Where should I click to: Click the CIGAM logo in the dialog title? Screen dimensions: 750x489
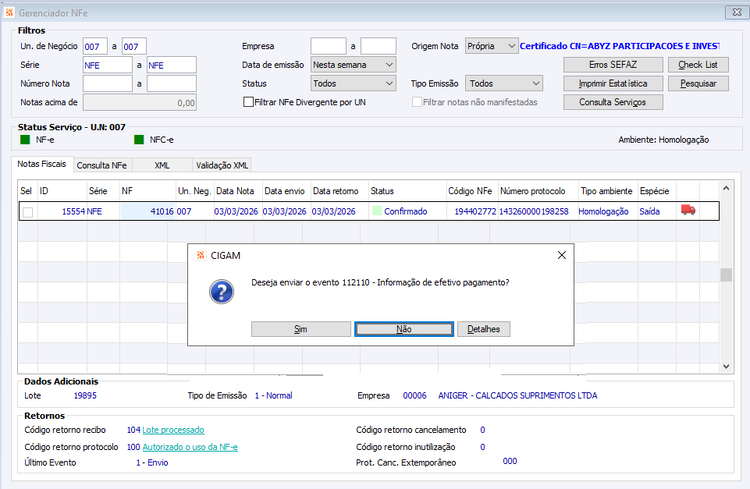tap(200, 256)
